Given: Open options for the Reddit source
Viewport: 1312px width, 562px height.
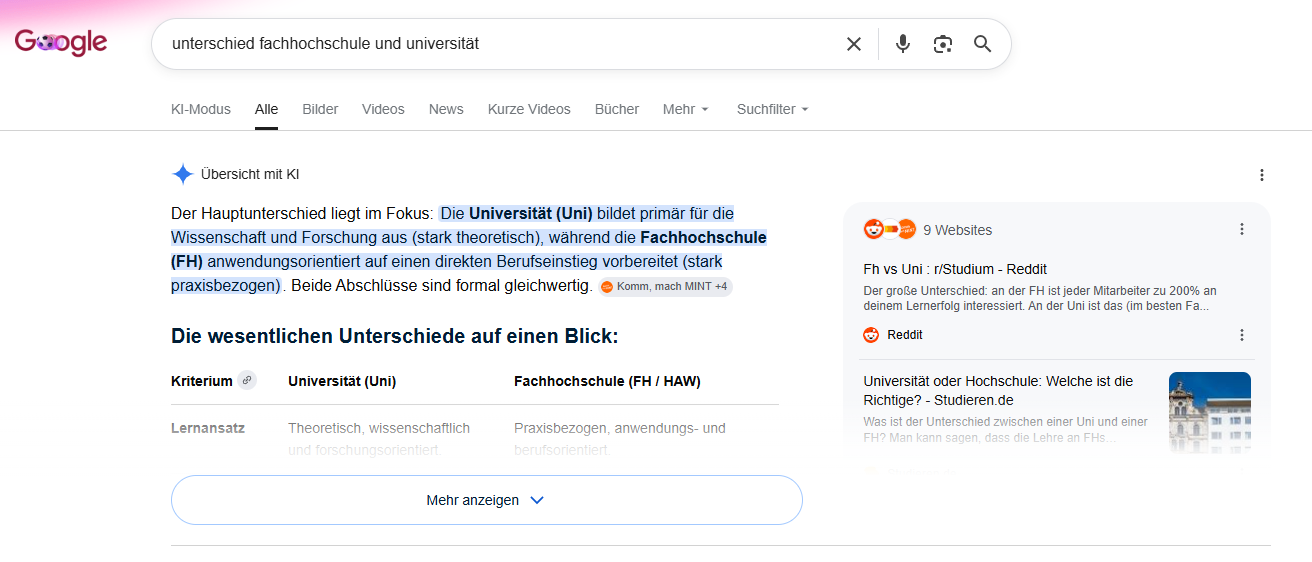Looking at the screenshot, I should (1241, 335).
